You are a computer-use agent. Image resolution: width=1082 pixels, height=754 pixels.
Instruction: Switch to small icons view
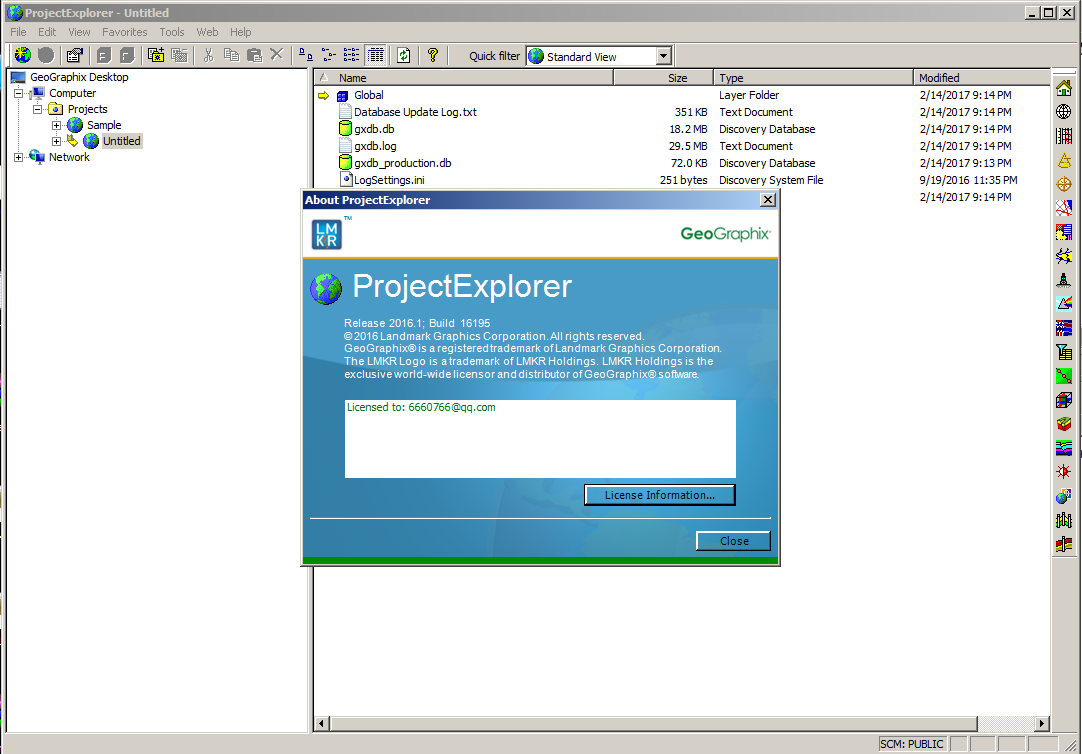328,55
